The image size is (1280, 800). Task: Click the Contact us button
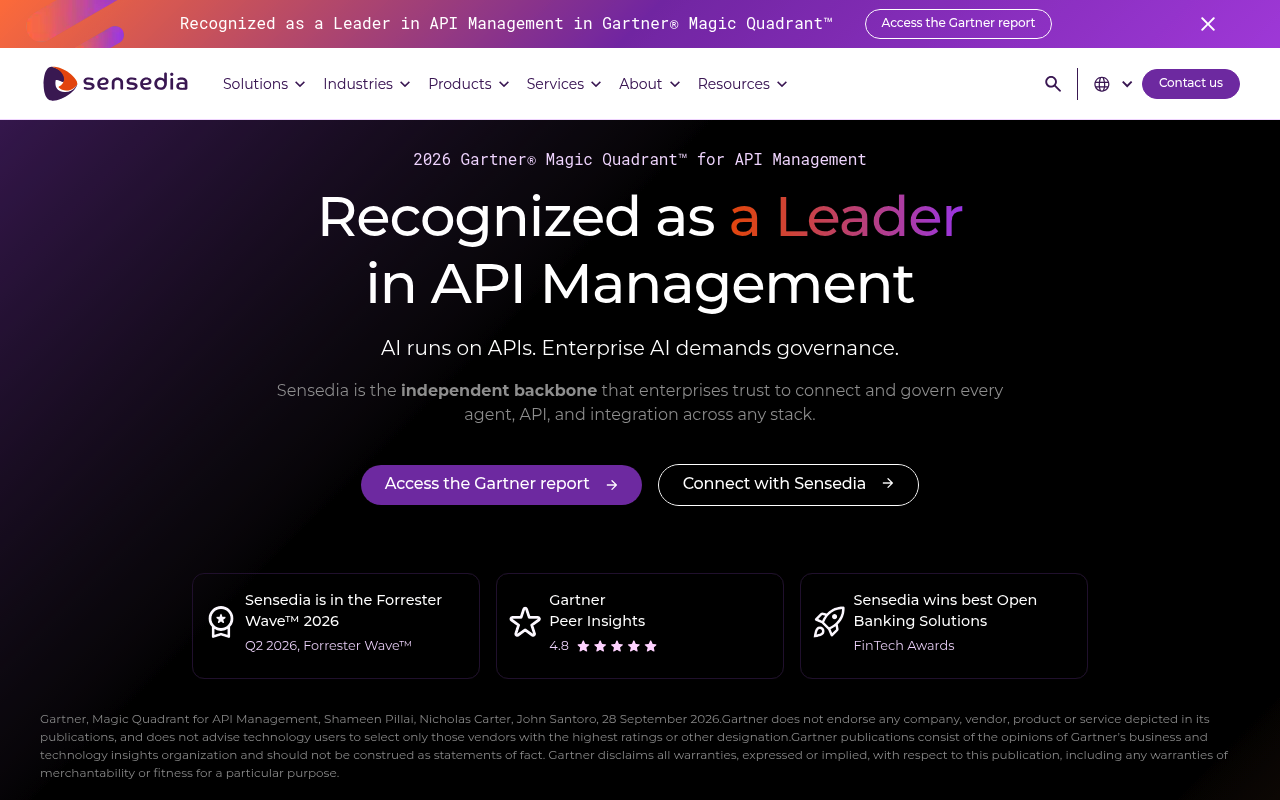pos(1191,84)
